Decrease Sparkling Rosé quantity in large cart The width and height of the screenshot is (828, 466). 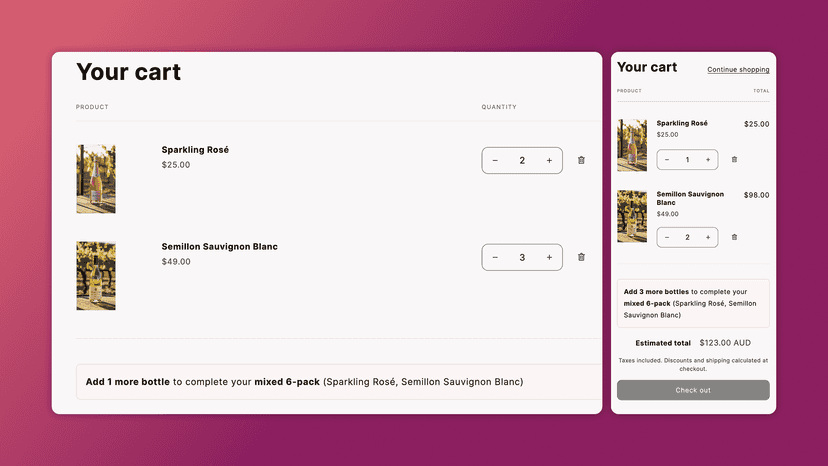(495, 161)
